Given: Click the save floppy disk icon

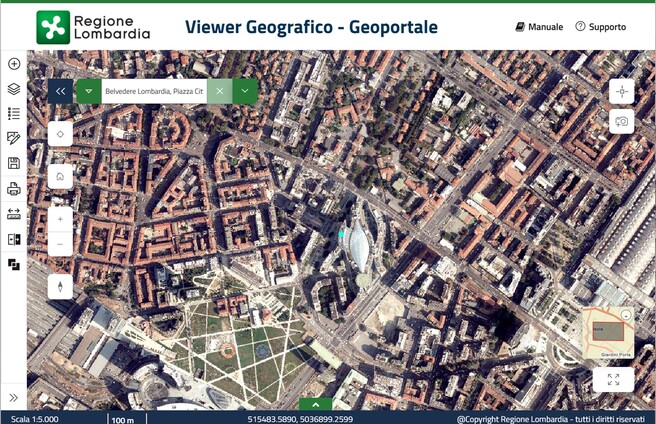Looking at the screenshot, I should click(14, 163).
